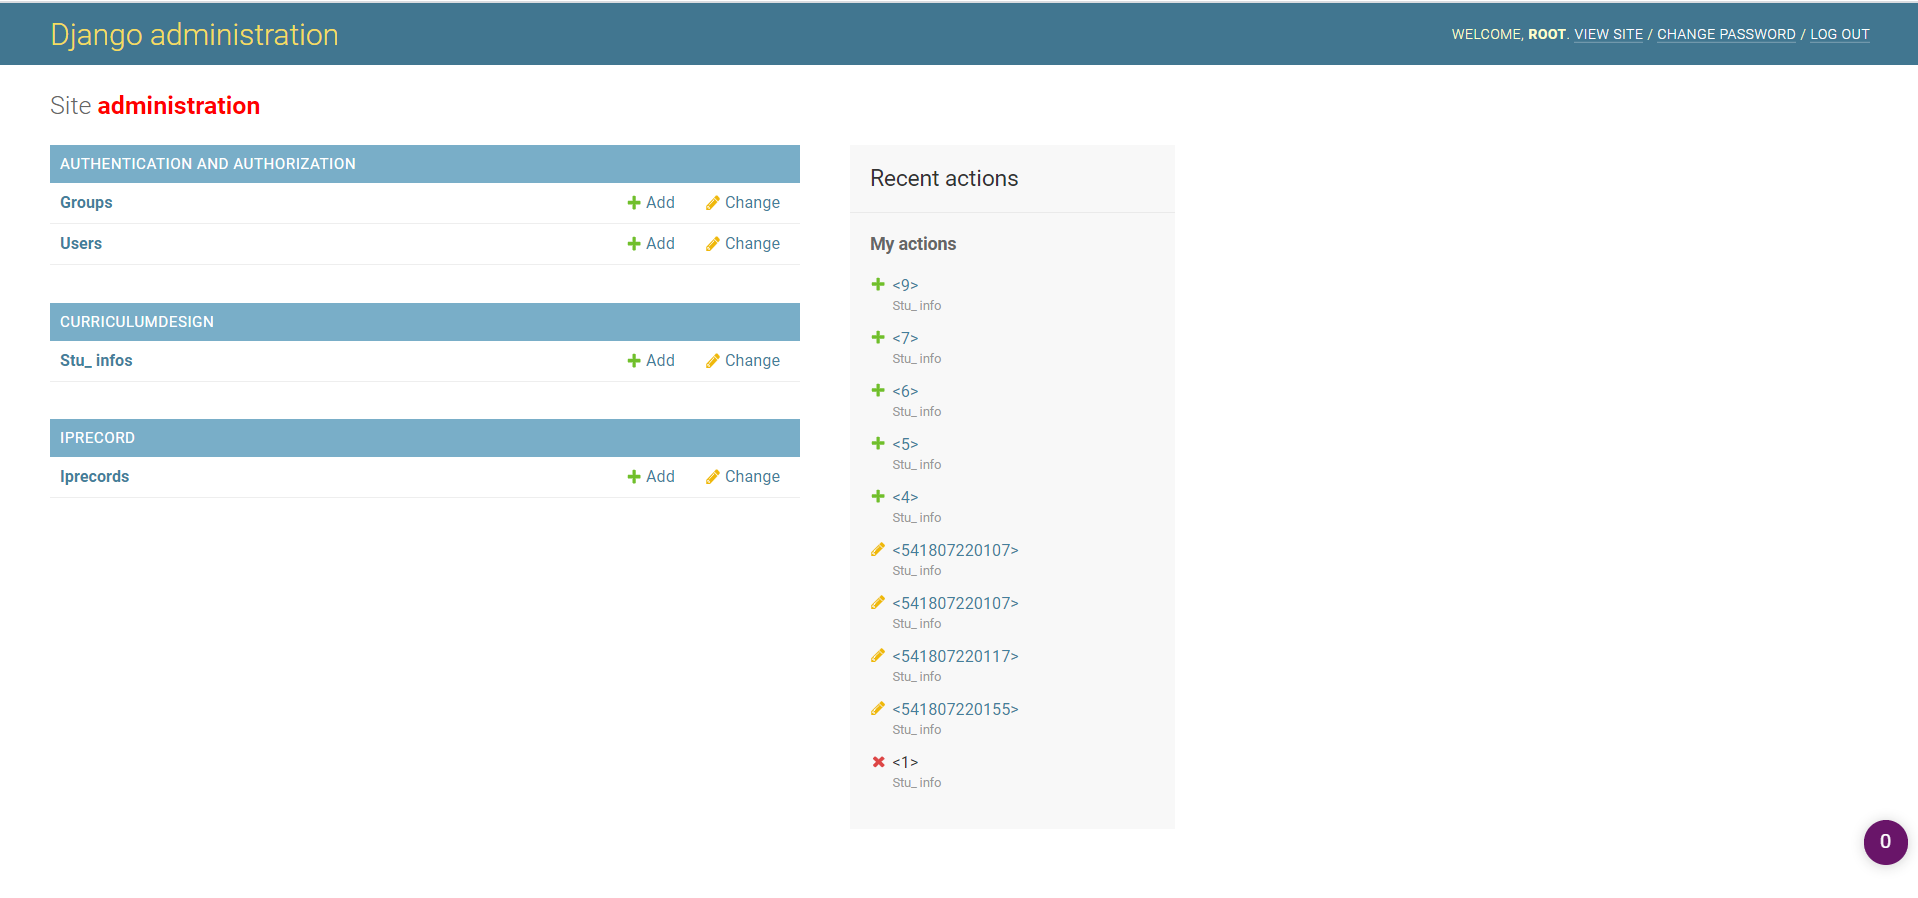
Task: Click the pencil icon in Iprecords row
Action: pyautogui.click(x=712, y=477)
